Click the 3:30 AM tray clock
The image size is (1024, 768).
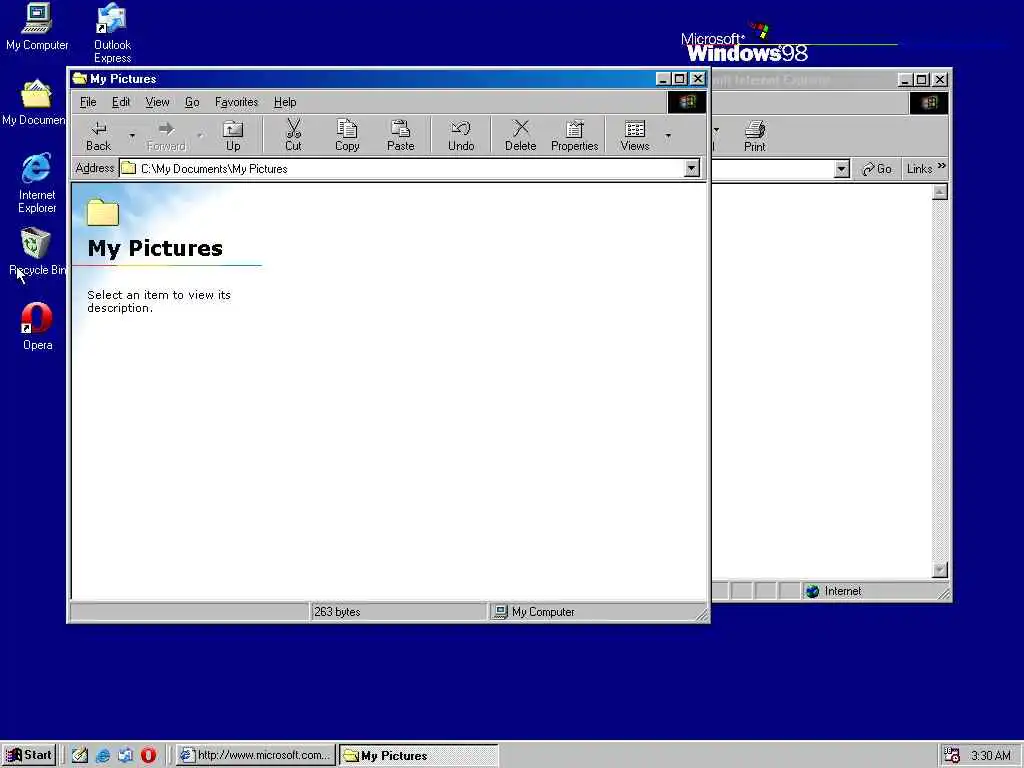[991, 756]
